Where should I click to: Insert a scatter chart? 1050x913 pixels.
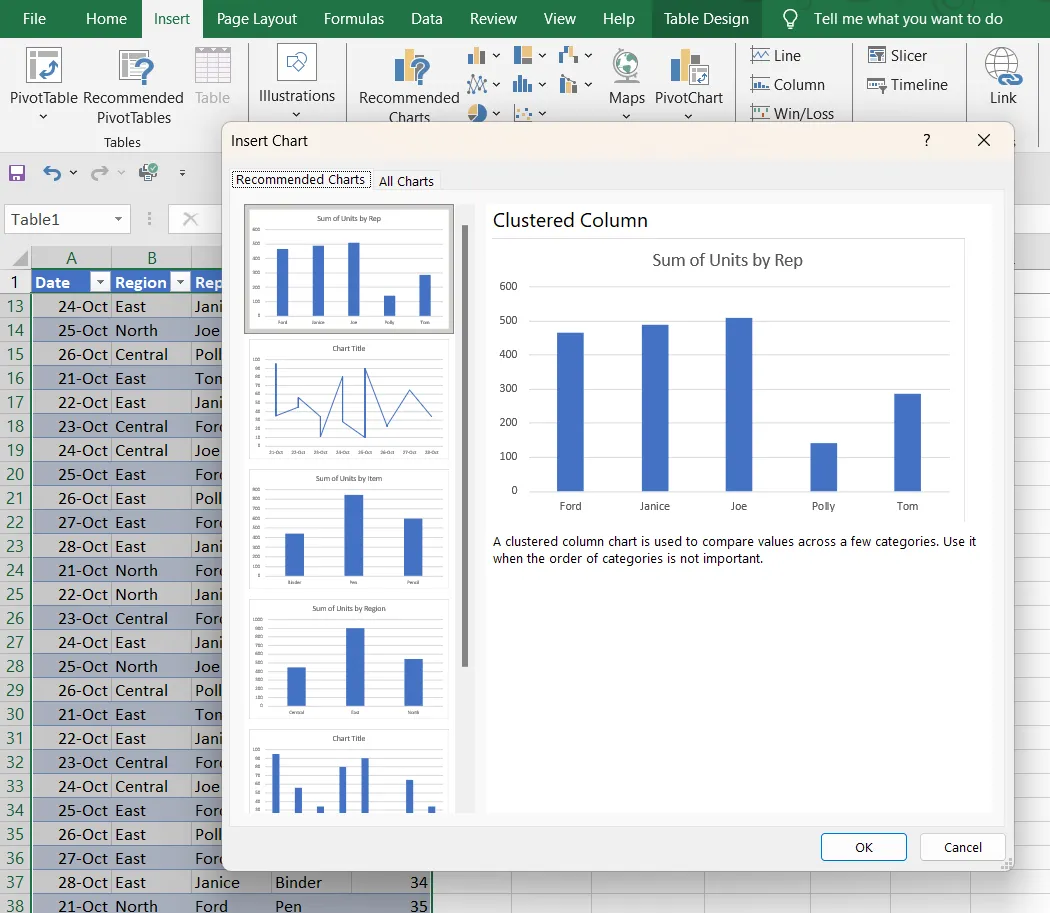click(x=524, y=112)
